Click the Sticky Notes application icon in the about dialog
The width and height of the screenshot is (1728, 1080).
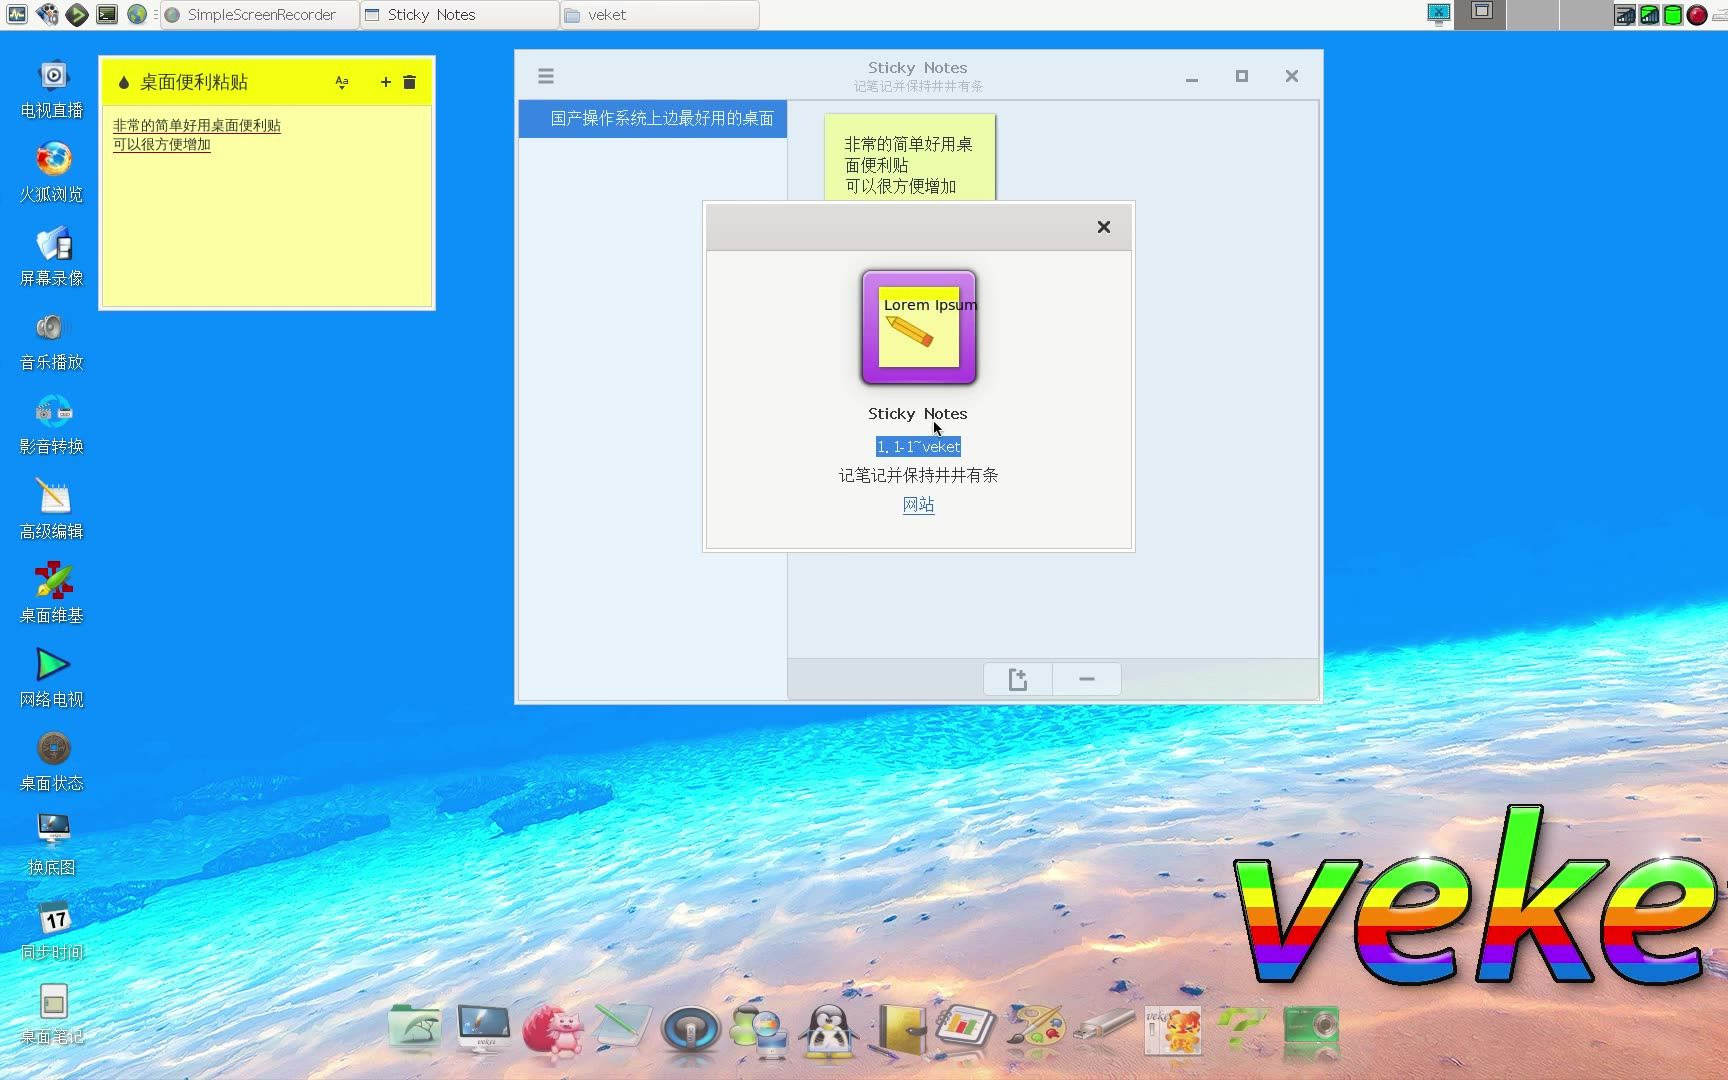click(x=918, y=327)
